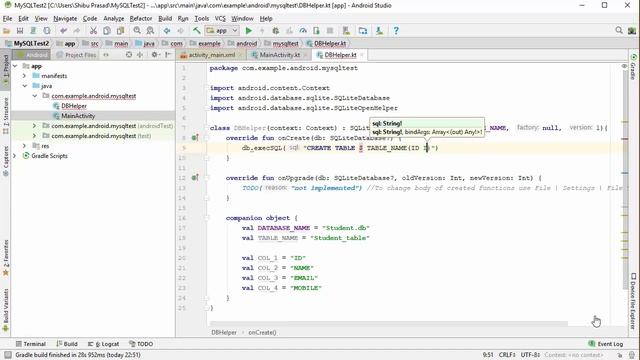Run app with the green play icon
This screenshot has width=640, height=360.
249,31
